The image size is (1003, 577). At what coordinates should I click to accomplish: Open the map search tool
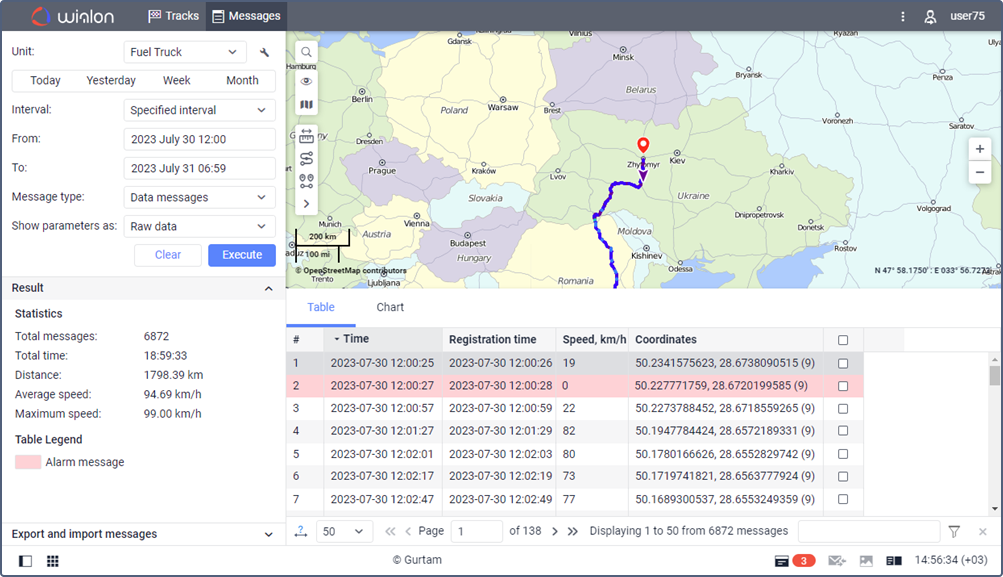tap(306, 52)
